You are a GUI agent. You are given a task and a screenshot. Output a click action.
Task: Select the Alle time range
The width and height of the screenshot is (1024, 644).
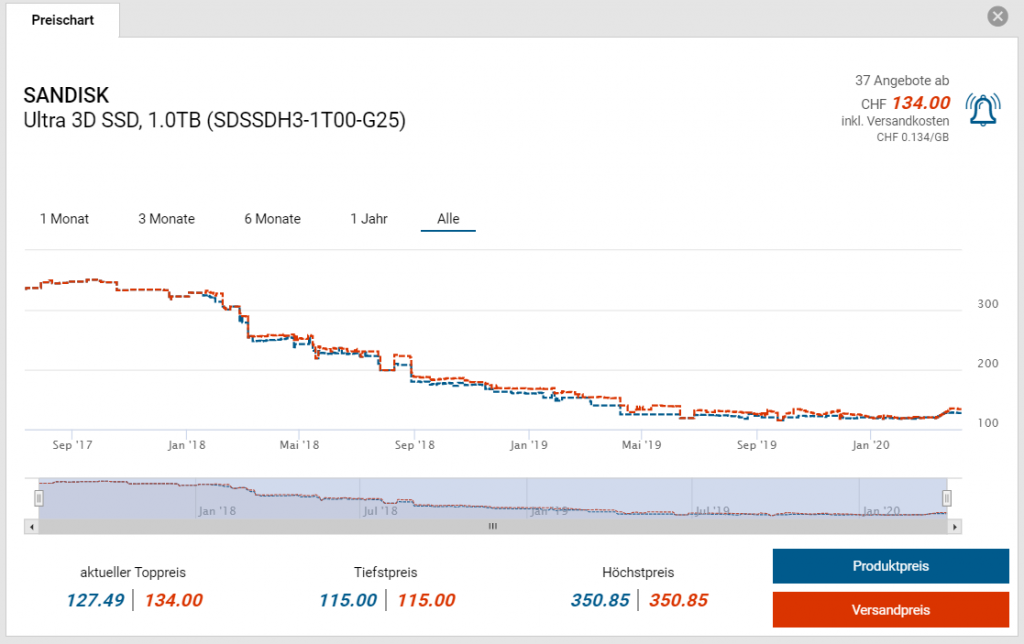click(448, 219)
